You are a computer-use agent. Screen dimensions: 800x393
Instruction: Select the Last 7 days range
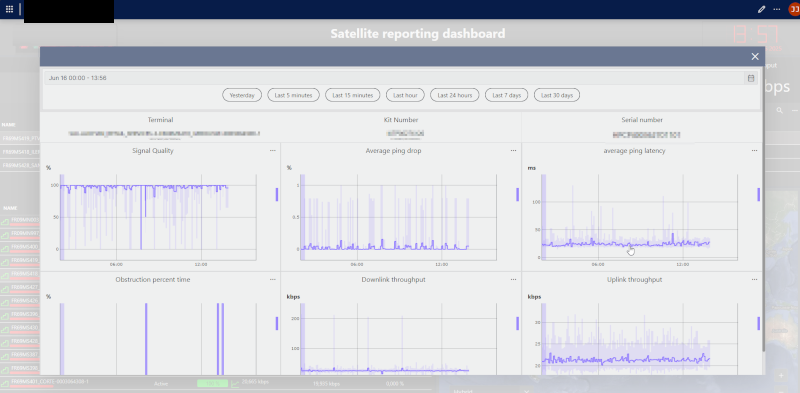pyautogui.click(x=507, y=95)
